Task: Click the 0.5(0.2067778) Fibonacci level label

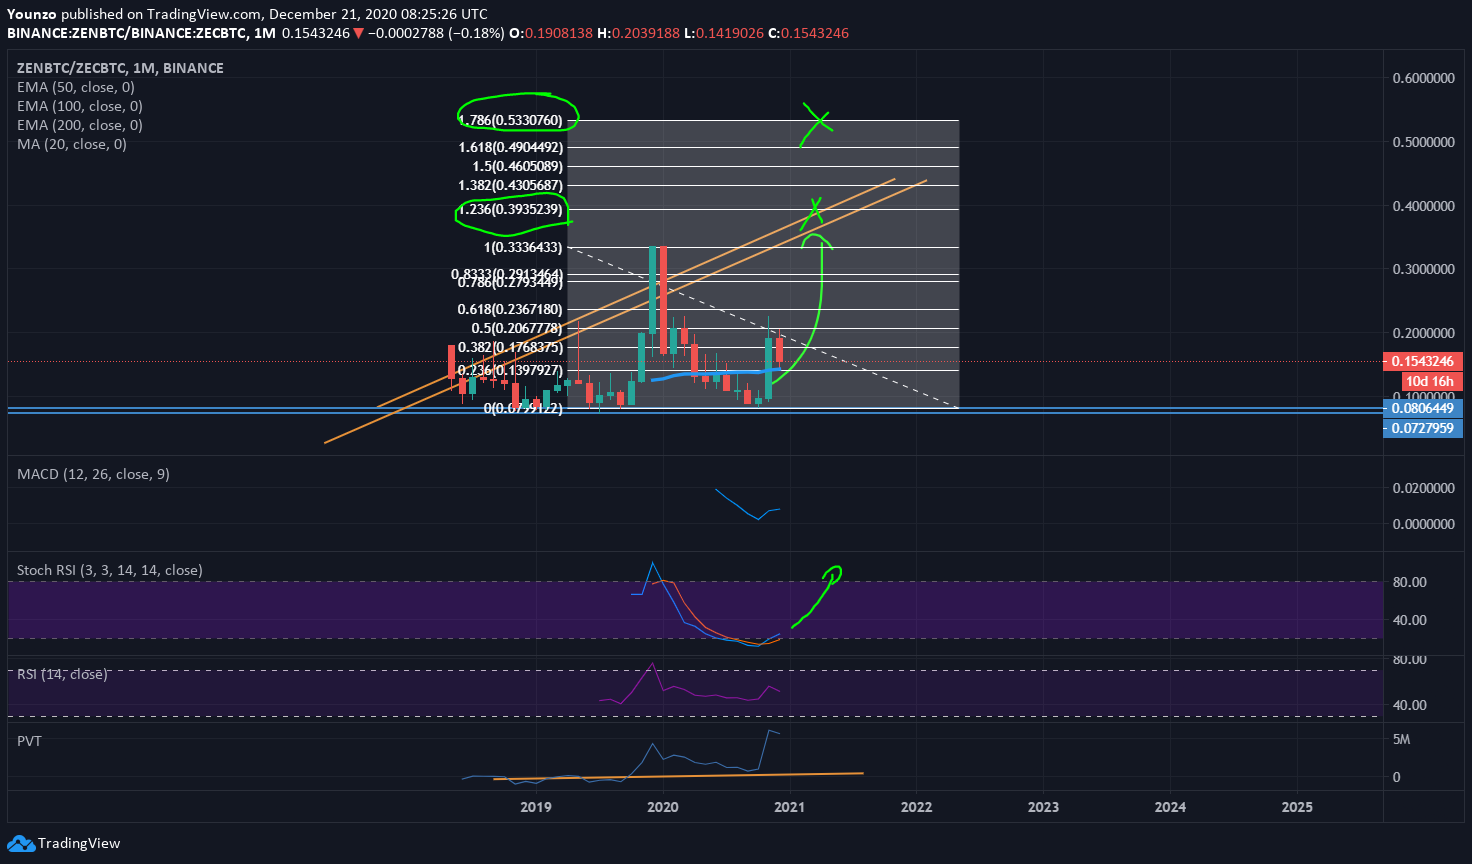Action: coord(517,328)
